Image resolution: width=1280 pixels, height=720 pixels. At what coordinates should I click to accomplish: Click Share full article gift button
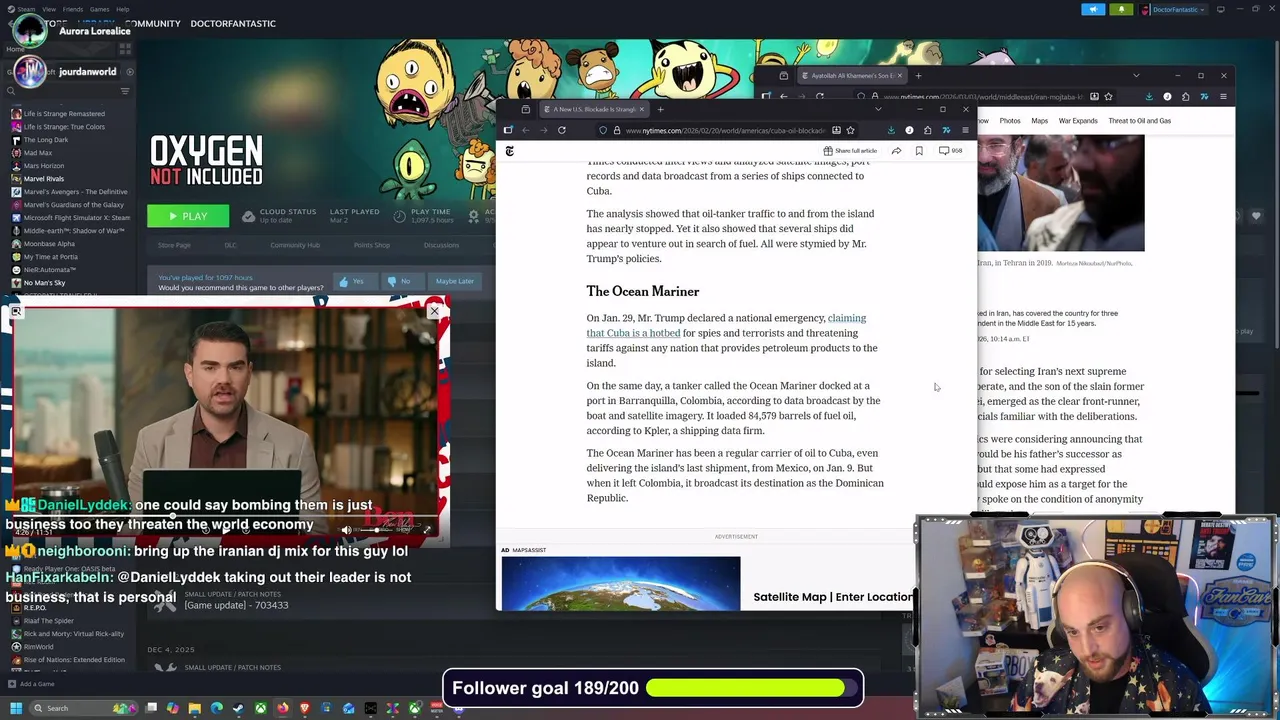pos(850,151)
